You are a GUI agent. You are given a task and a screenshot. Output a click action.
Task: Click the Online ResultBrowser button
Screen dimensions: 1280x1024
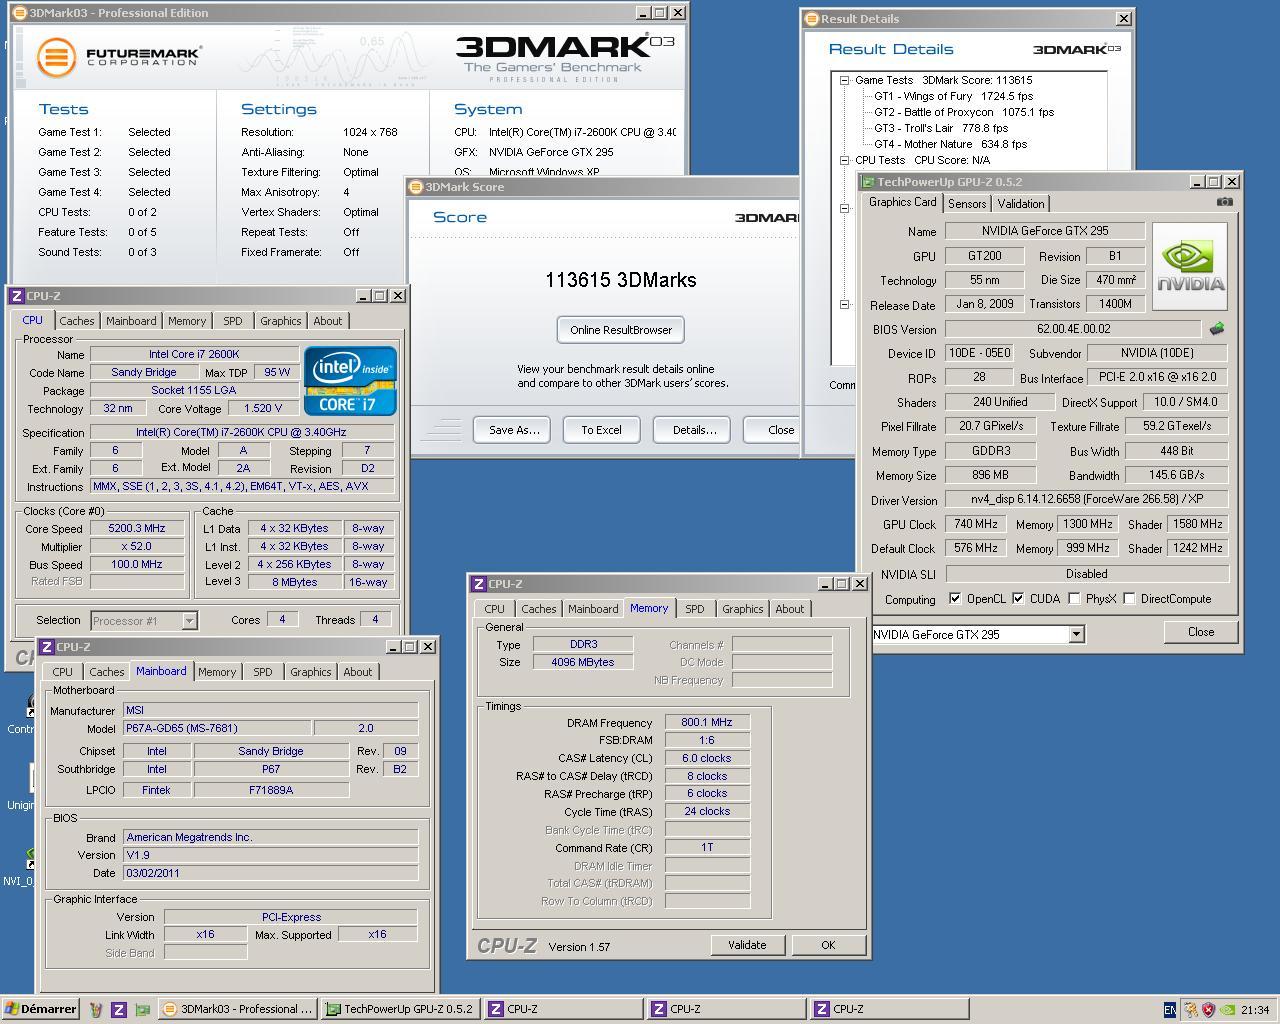pyautogui.click(x=621, y=330)
